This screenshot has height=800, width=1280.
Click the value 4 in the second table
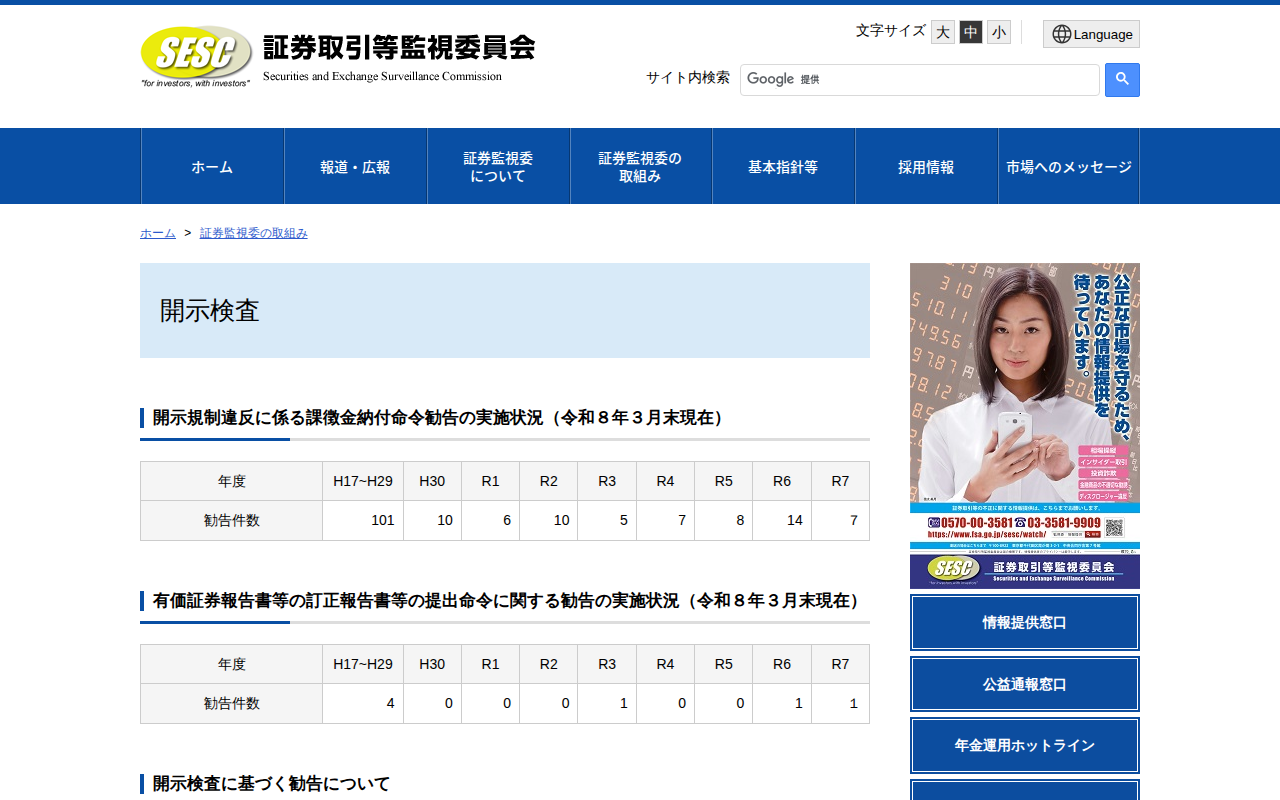click(391, 703)
